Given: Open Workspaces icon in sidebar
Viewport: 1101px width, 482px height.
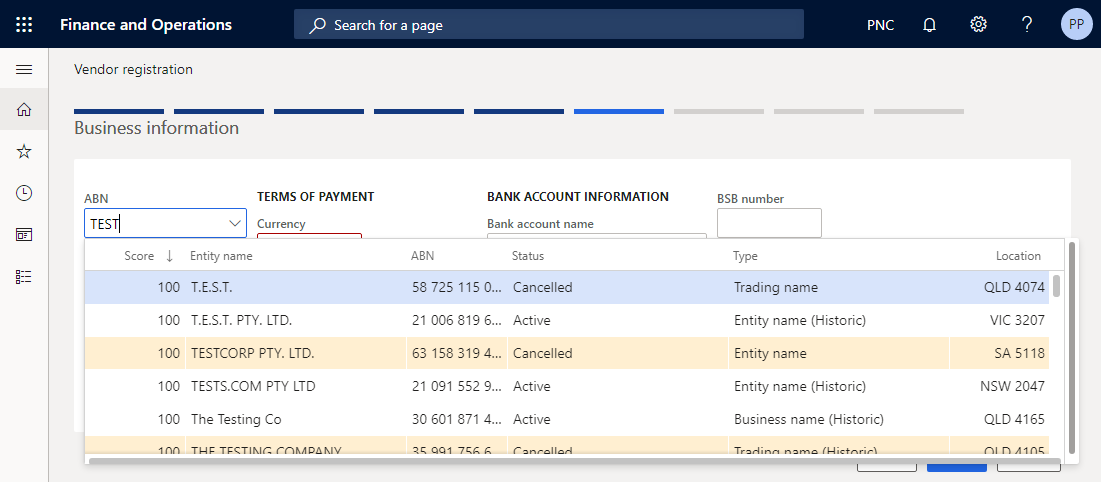Looking at the screenshot, I should [24, 235].
